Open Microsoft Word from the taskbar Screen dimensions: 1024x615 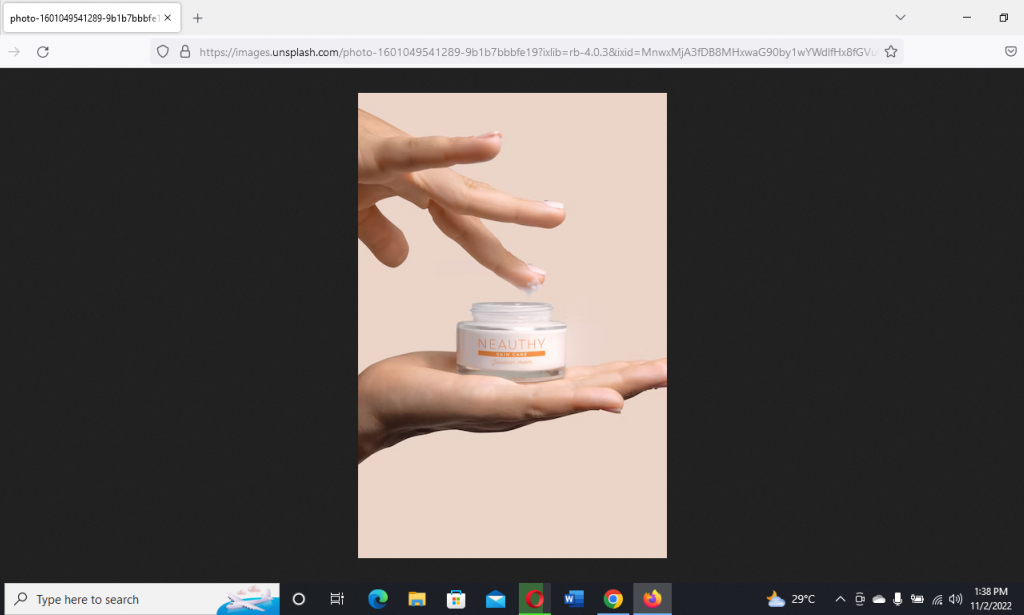click(x=573, y=599)
